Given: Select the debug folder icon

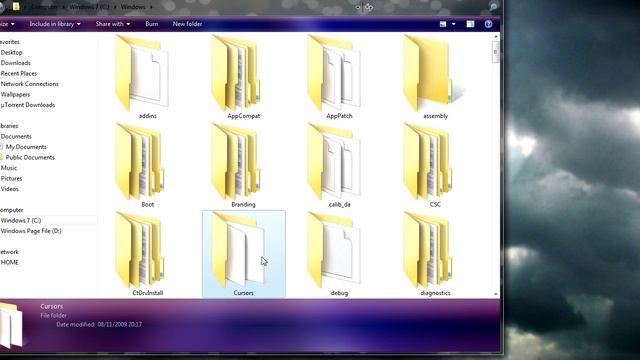Looking at the screenshot, I should pos(333,250).
